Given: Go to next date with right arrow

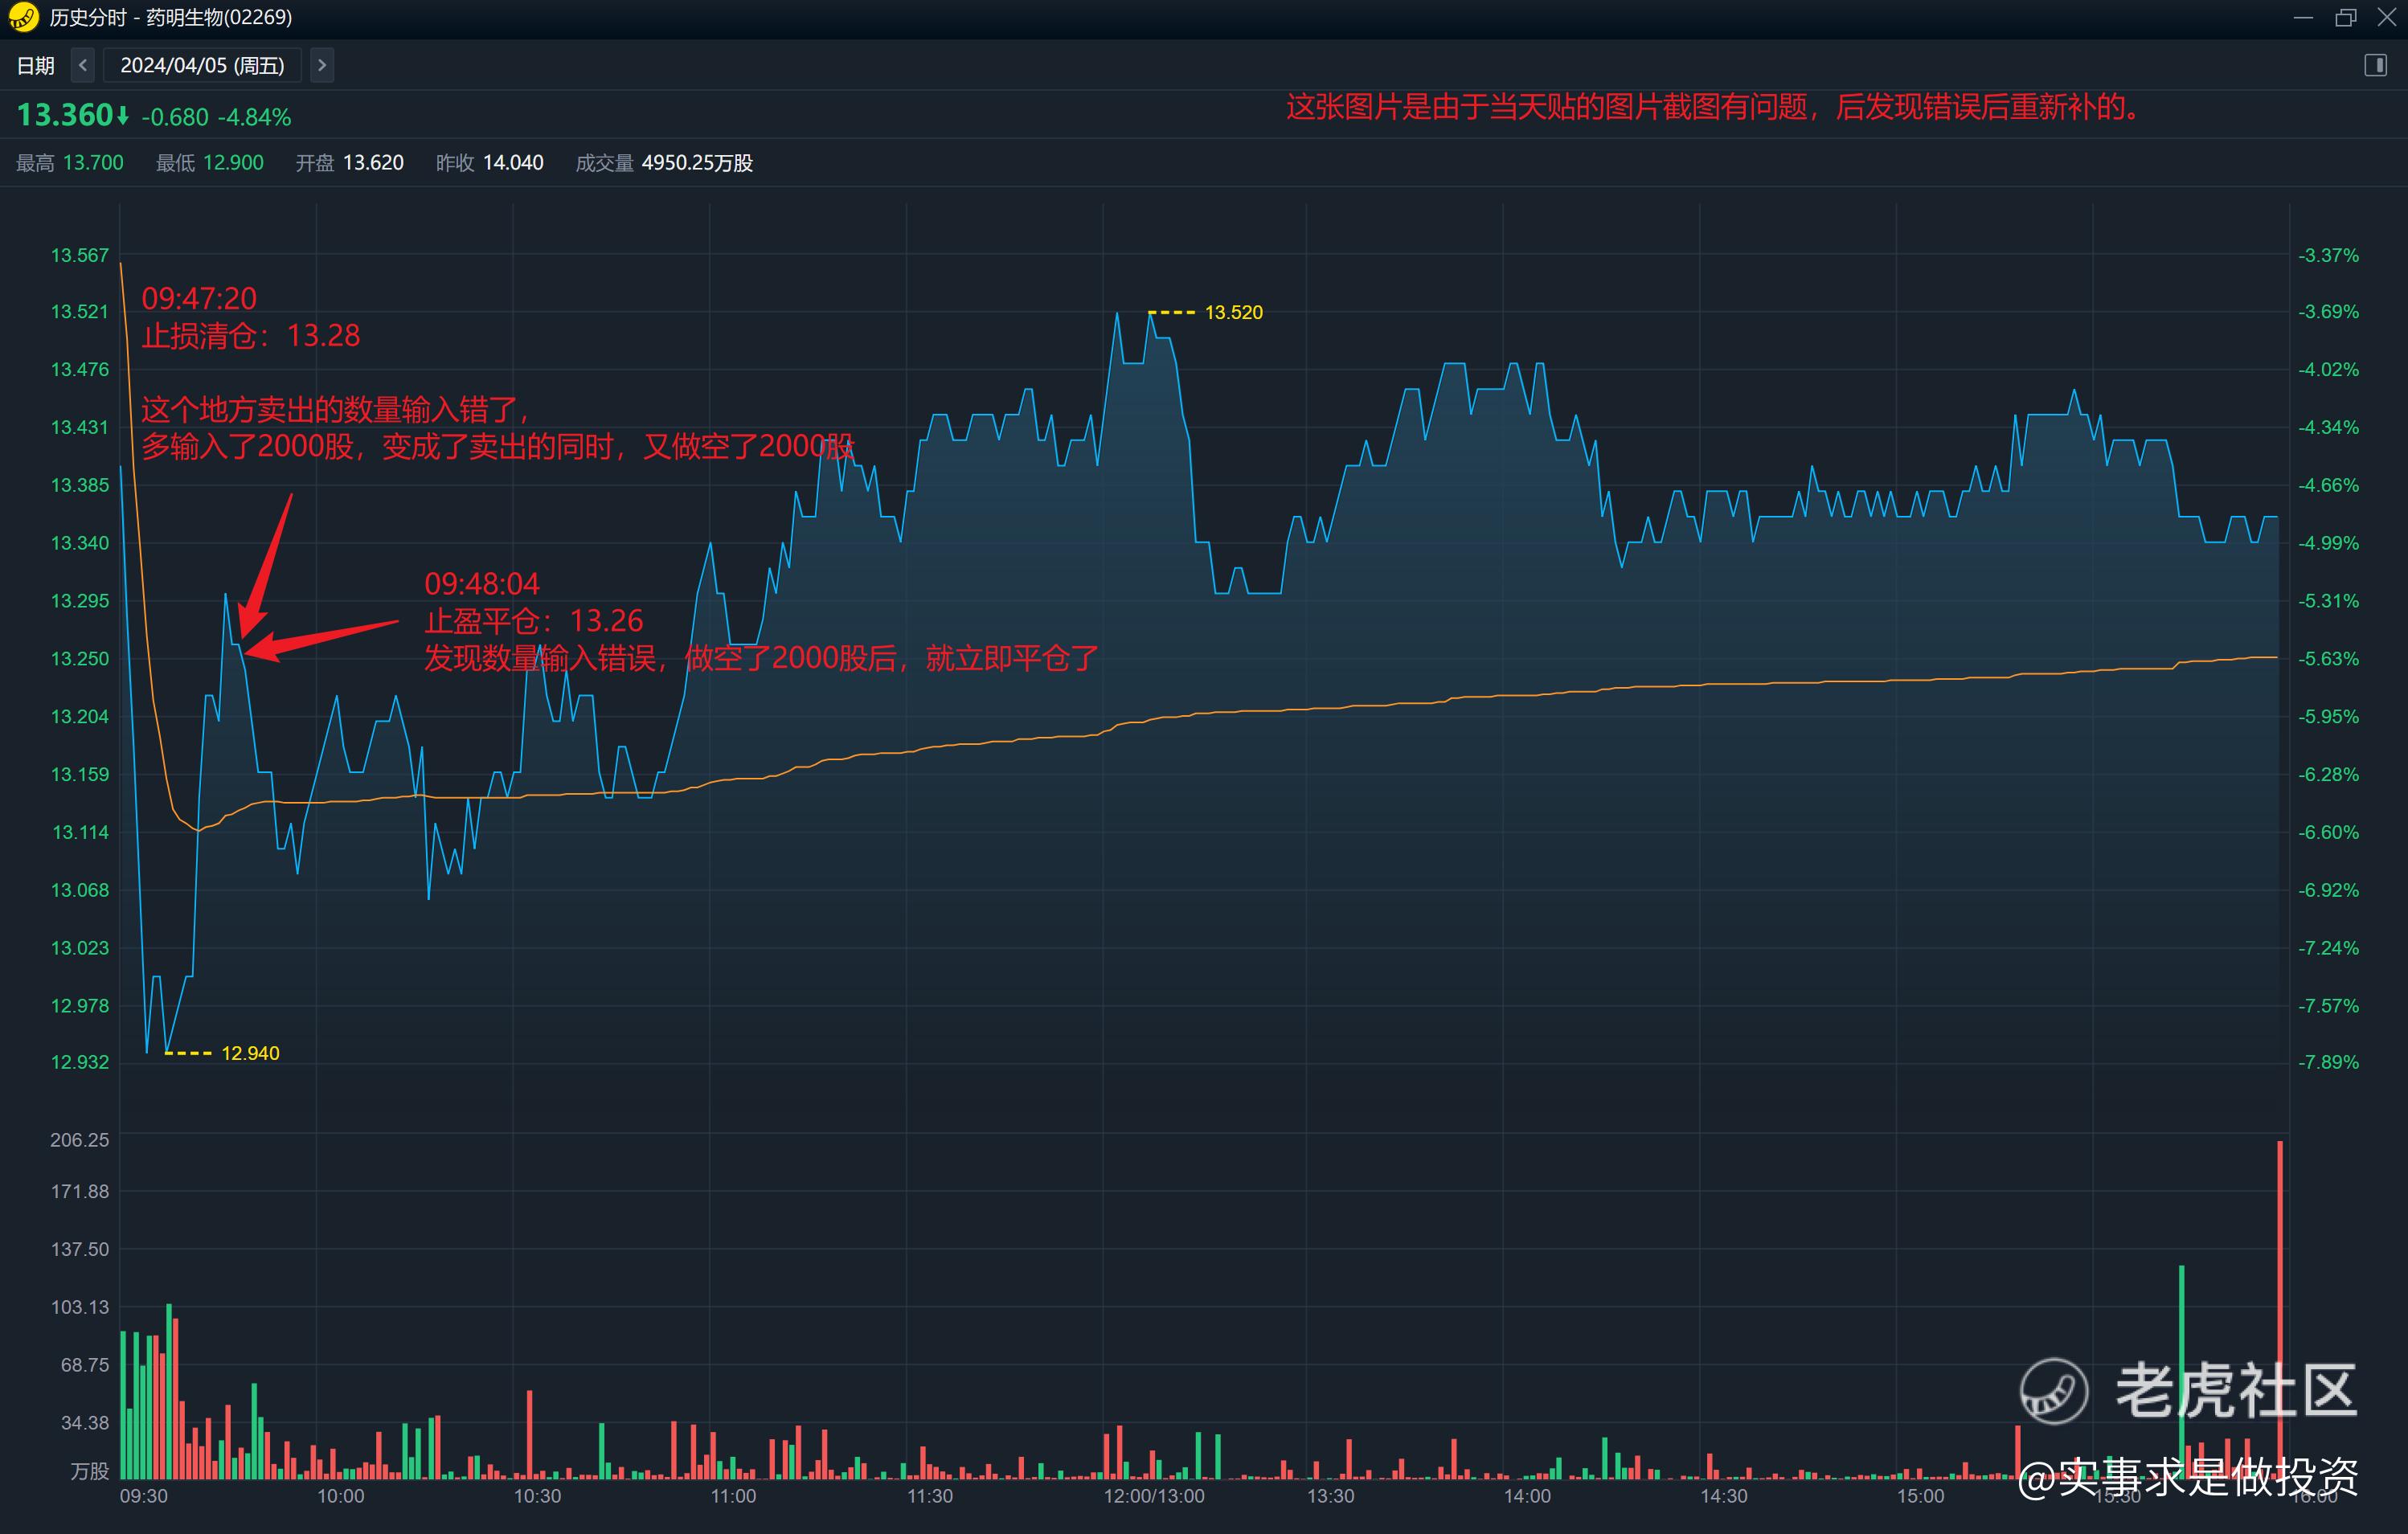Looking at the screenshot, I should 321,65.
